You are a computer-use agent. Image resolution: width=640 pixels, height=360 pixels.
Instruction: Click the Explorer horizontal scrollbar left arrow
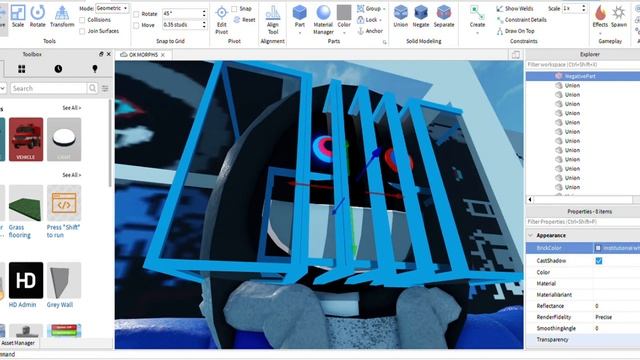click(x=530, y=200)
